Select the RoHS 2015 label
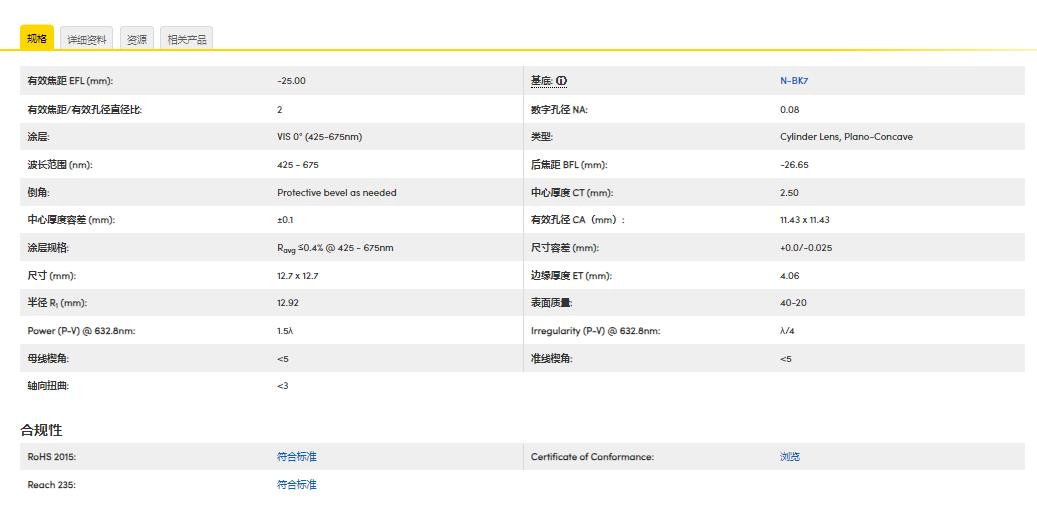 [x=52, y=456]
